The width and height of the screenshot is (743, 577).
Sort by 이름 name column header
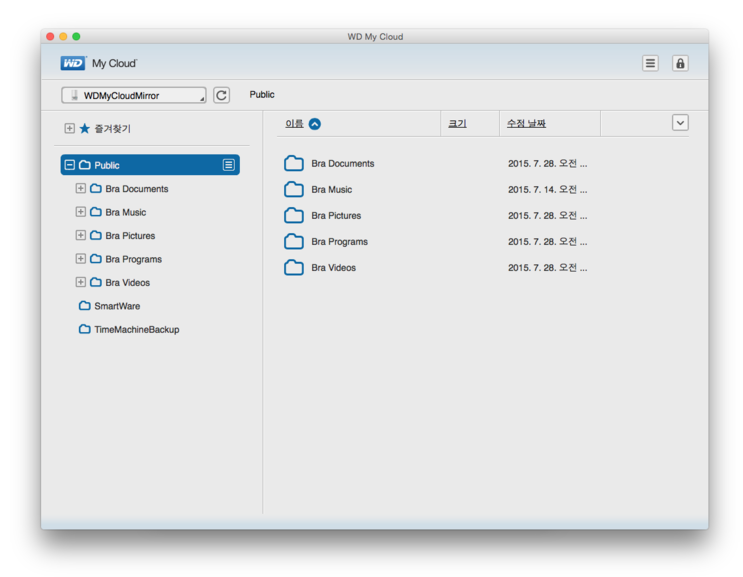click(294, 124)
